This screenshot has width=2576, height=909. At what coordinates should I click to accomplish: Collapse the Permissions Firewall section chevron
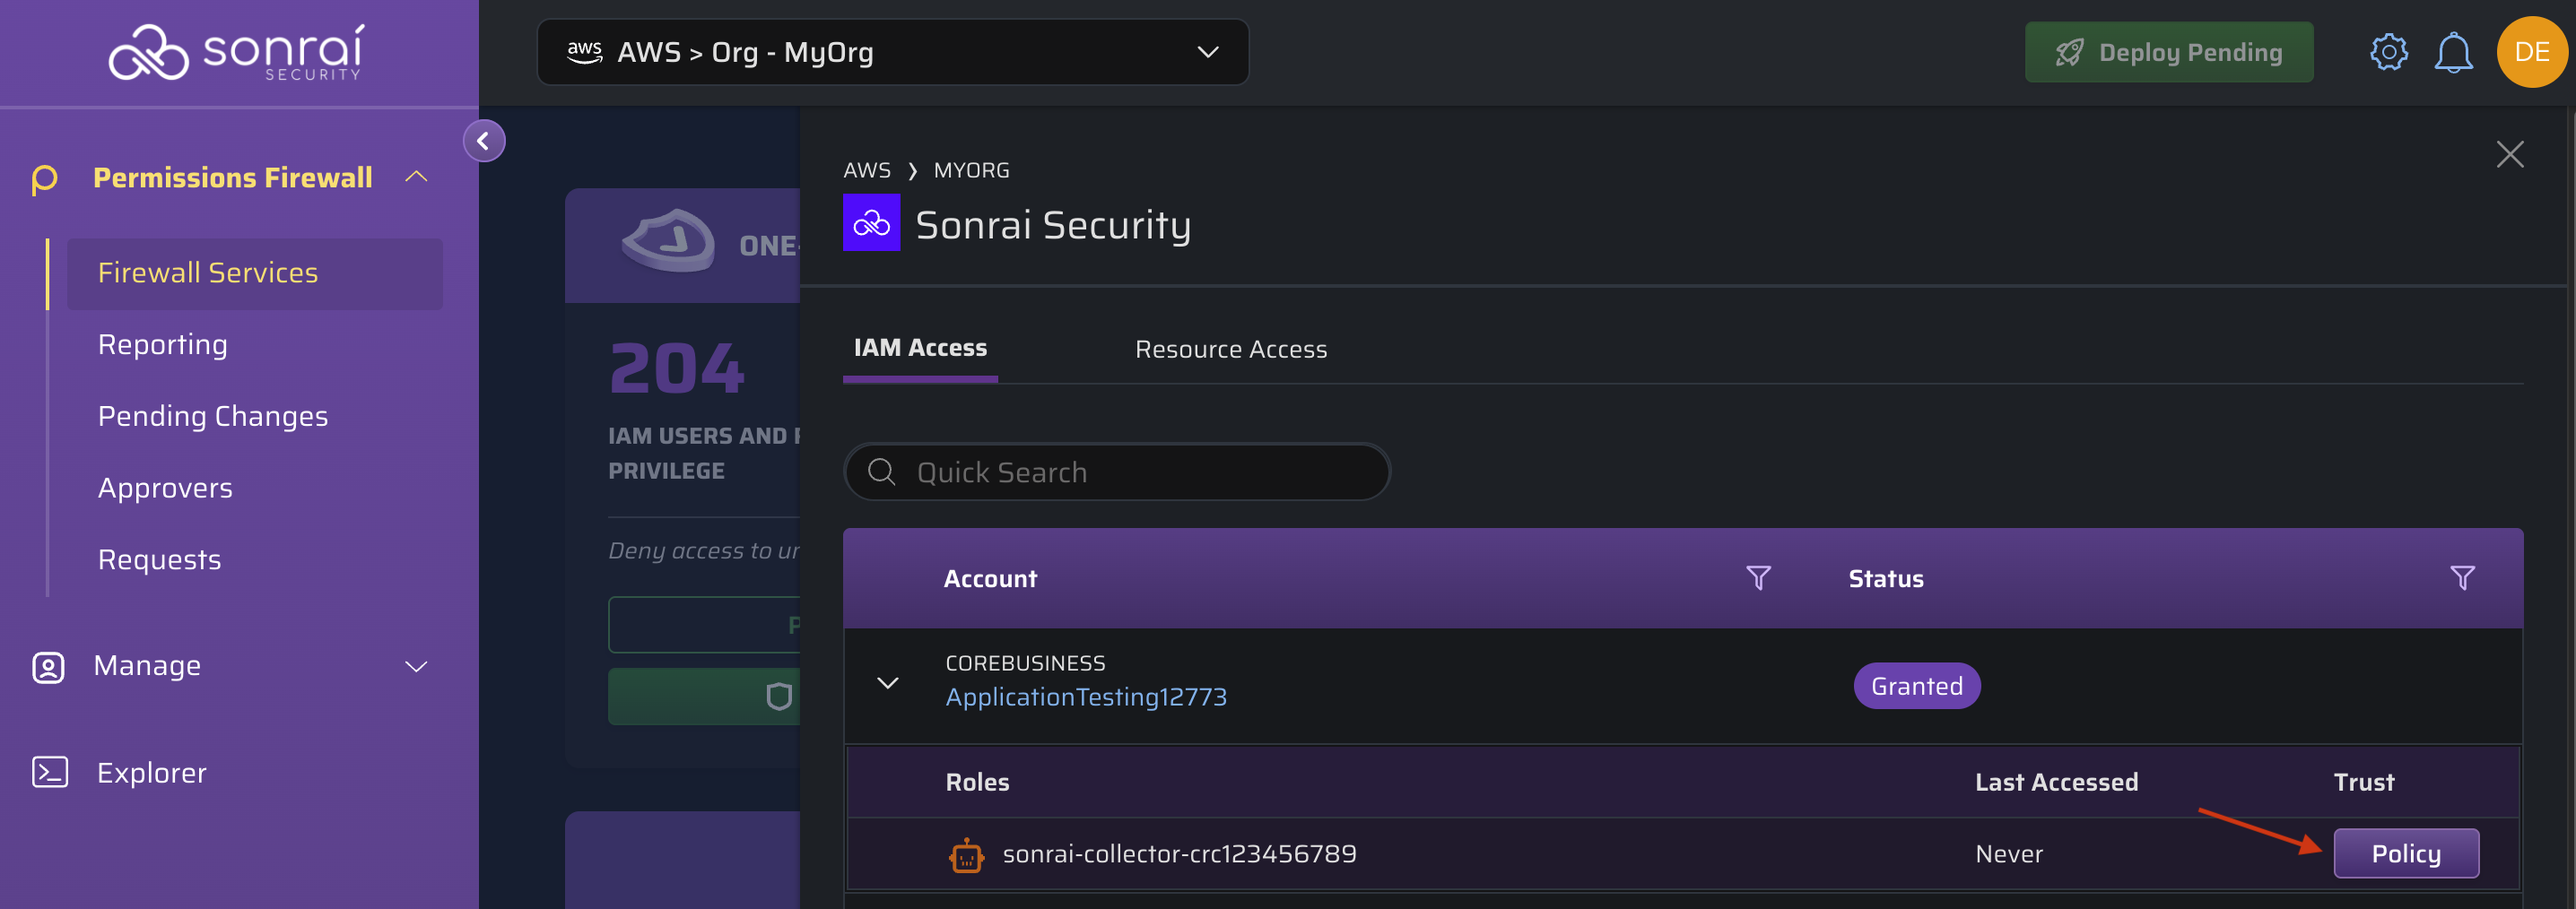tap(416, 177)
